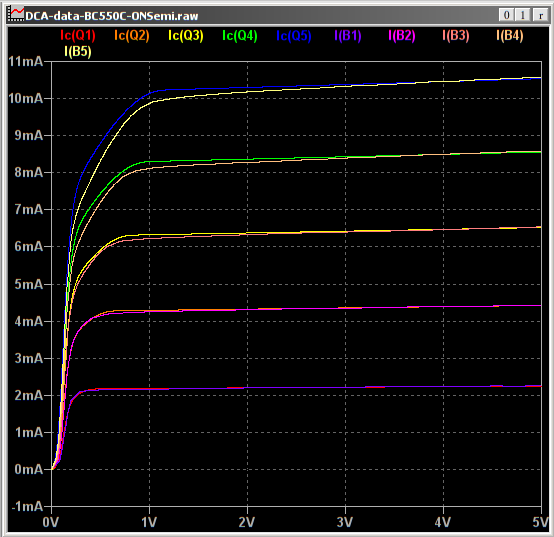Select the Ic(Q2) trace label
Screen dimensions: 554x537
pos(132,36)
